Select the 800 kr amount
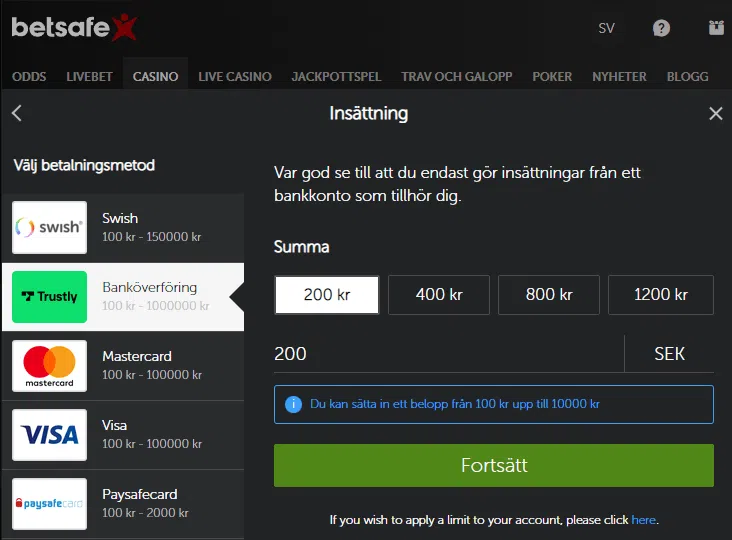Image resolution: width=732 pixels, height=540 pixels. [549, 295]
